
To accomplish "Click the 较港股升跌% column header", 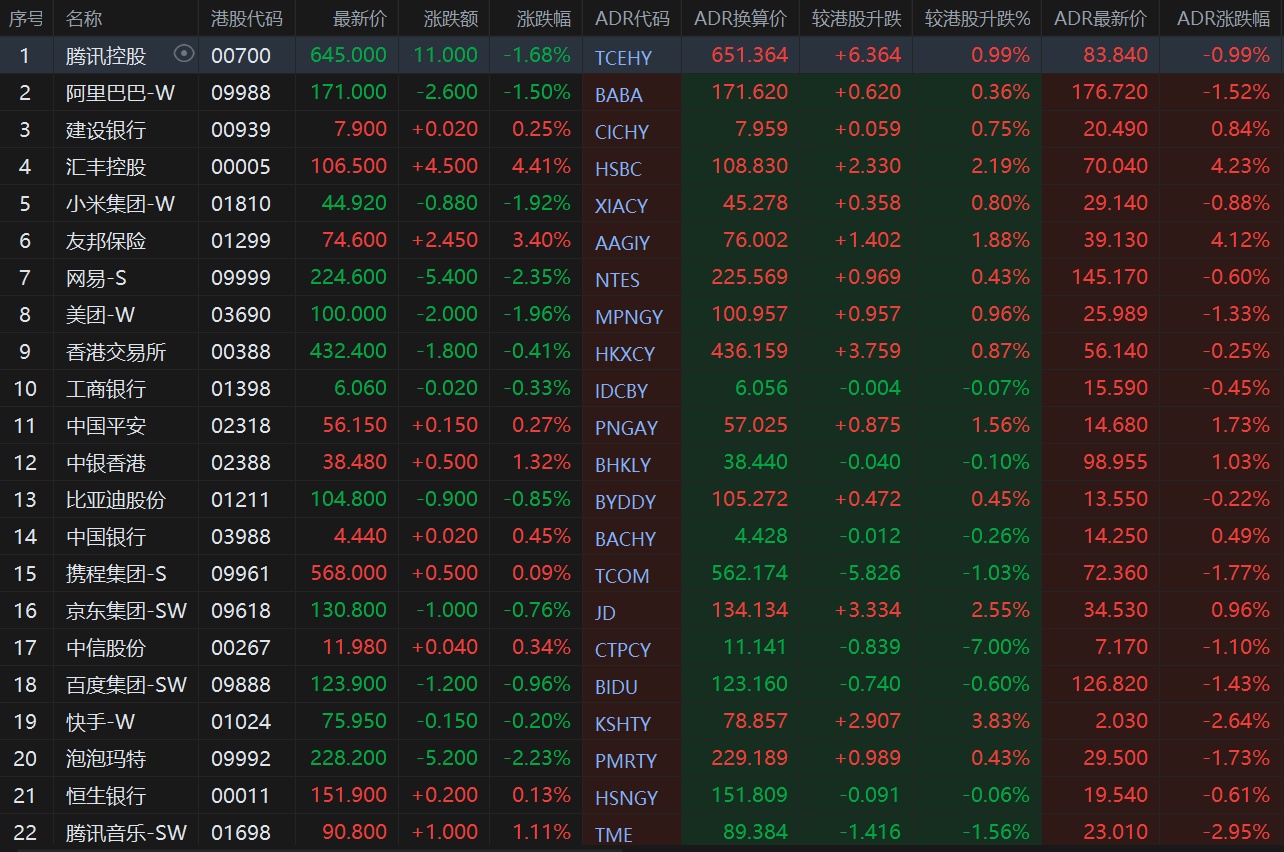I will pos(977,18).
